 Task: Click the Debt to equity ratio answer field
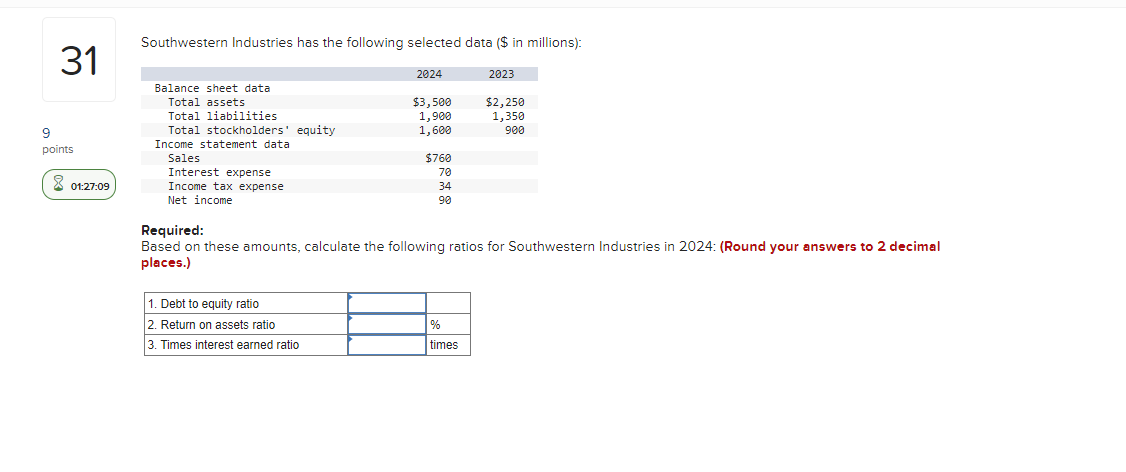pyautogui.click(x=387, y=303)
